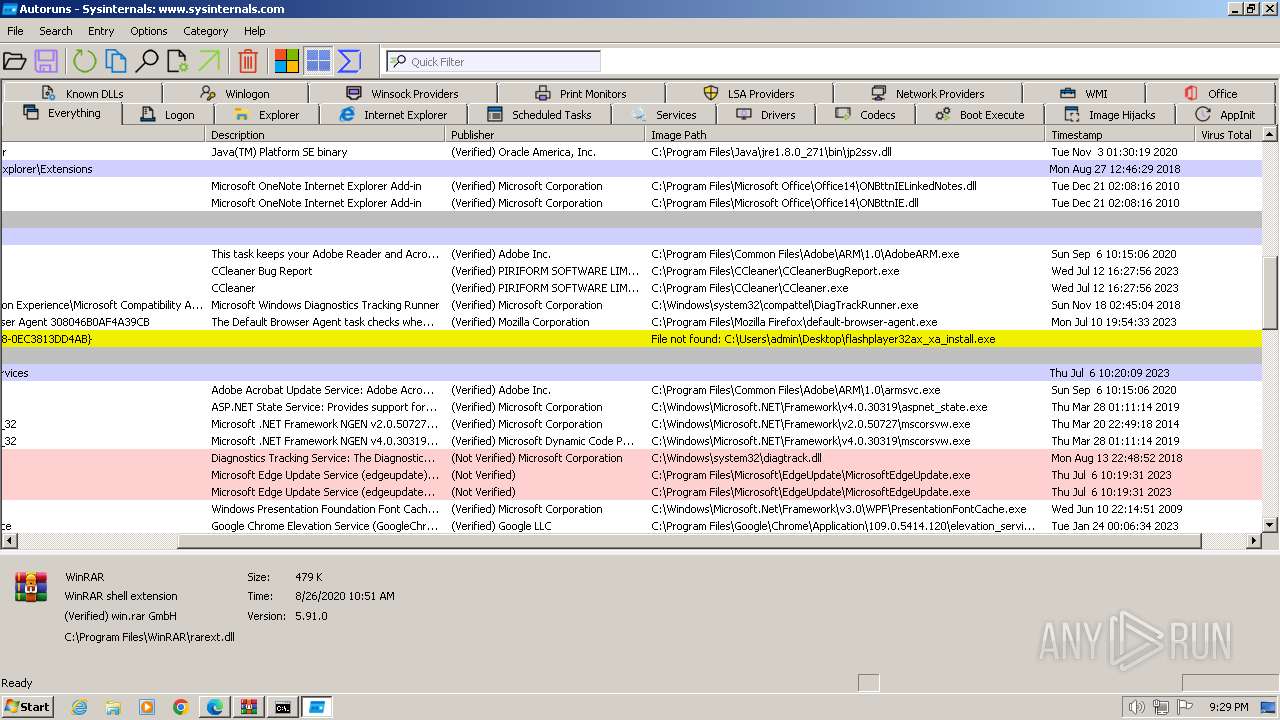Click the Open file toolbar icon
1280x720 pixels.
click(15, 62)
